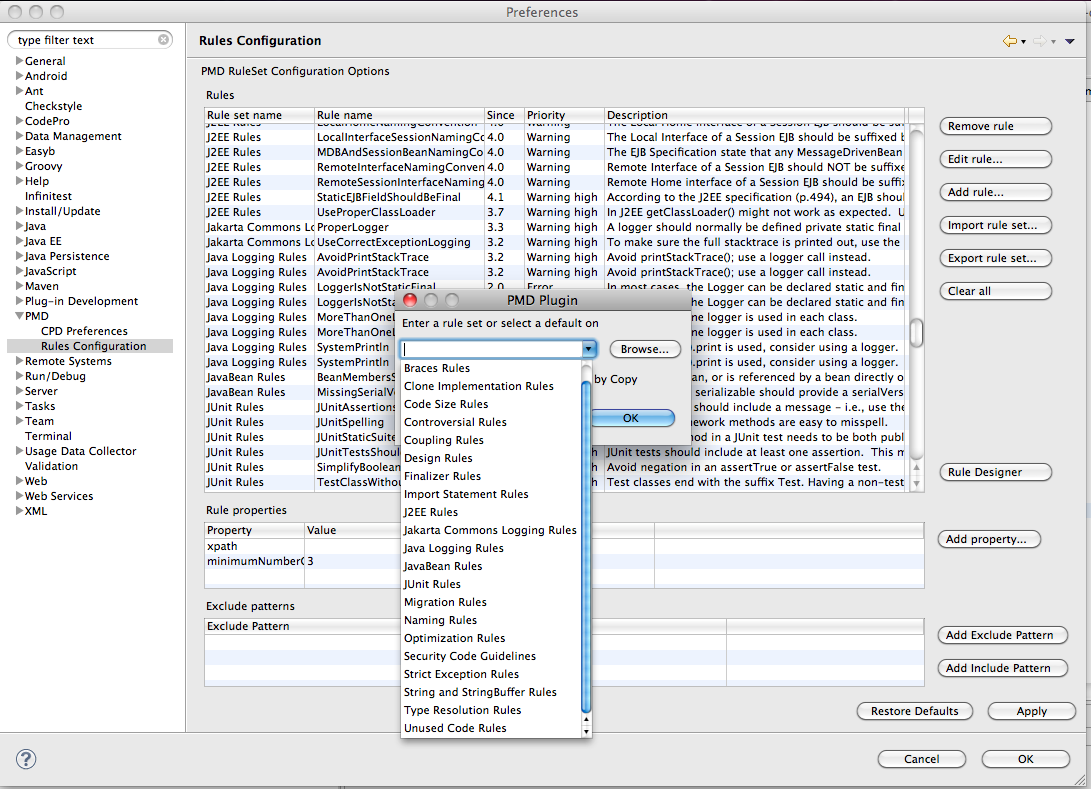Image resolution: width=1091 pixels, height=789 pixels.
Task: Collapse the PMD tree node
Action: pos(19,316)
